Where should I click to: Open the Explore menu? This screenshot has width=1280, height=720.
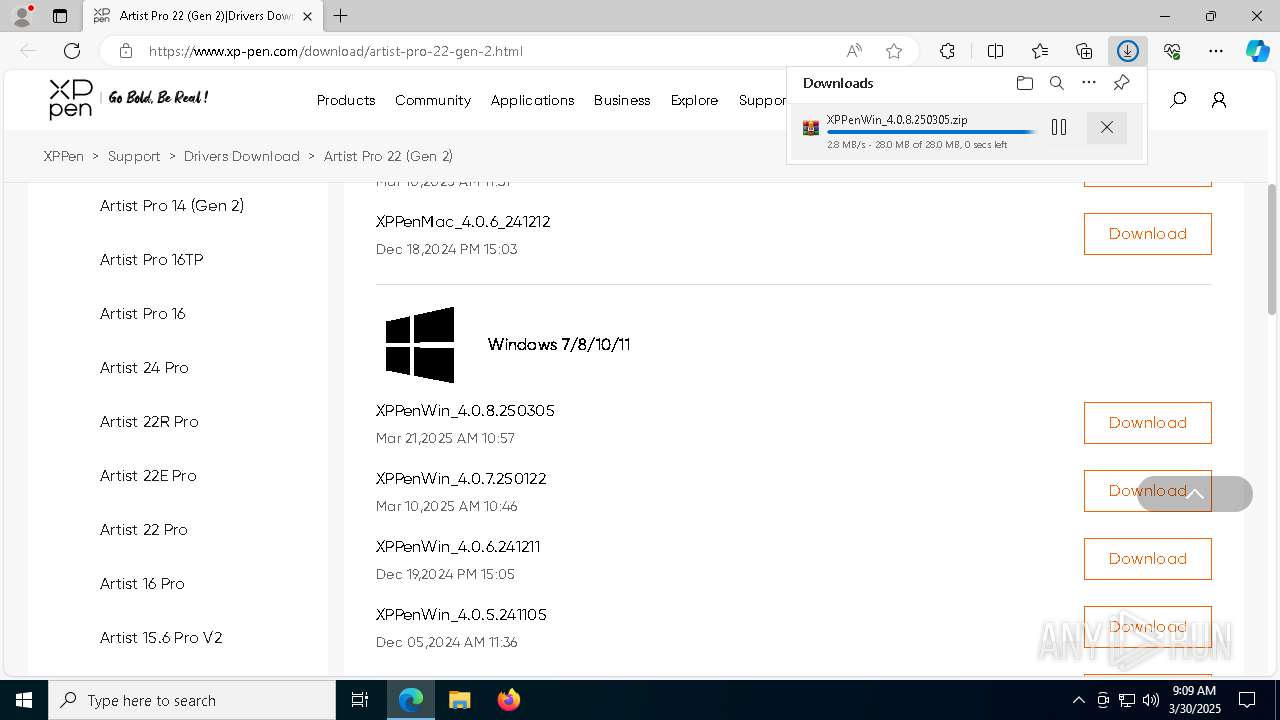tap(694, 100)
